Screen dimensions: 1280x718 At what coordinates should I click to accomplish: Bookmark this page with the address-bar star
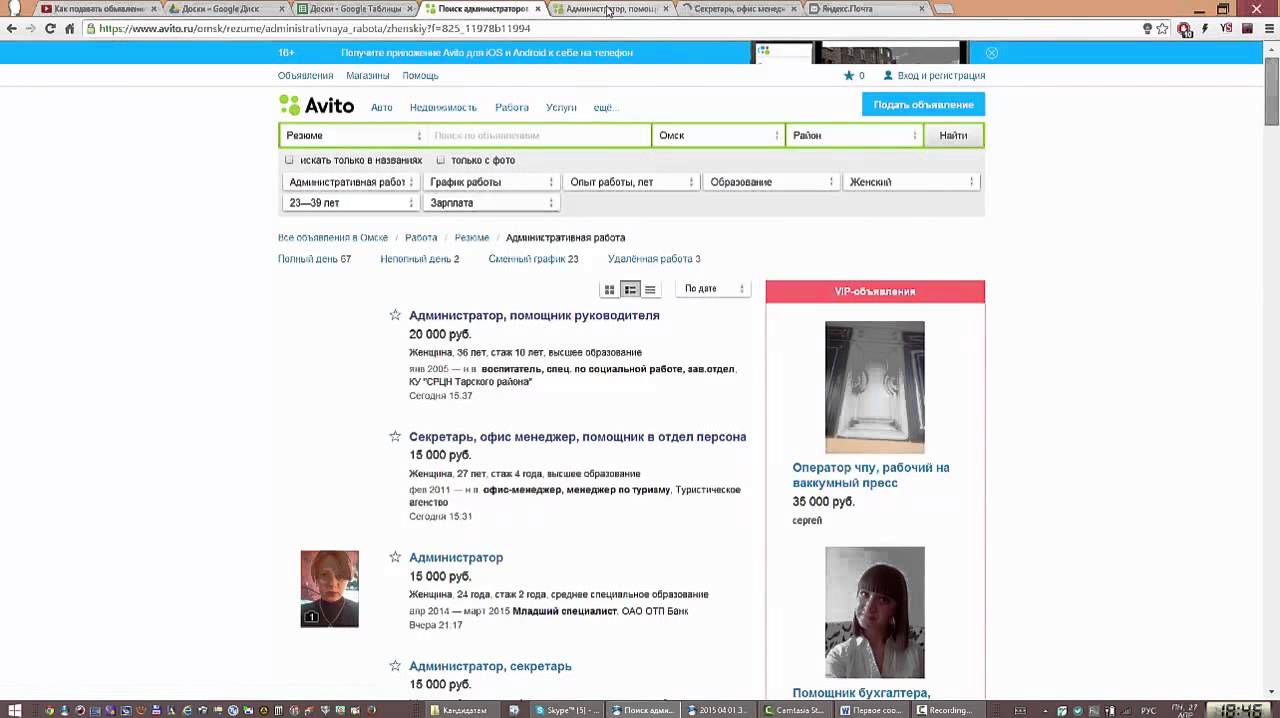click(1163, 29)
